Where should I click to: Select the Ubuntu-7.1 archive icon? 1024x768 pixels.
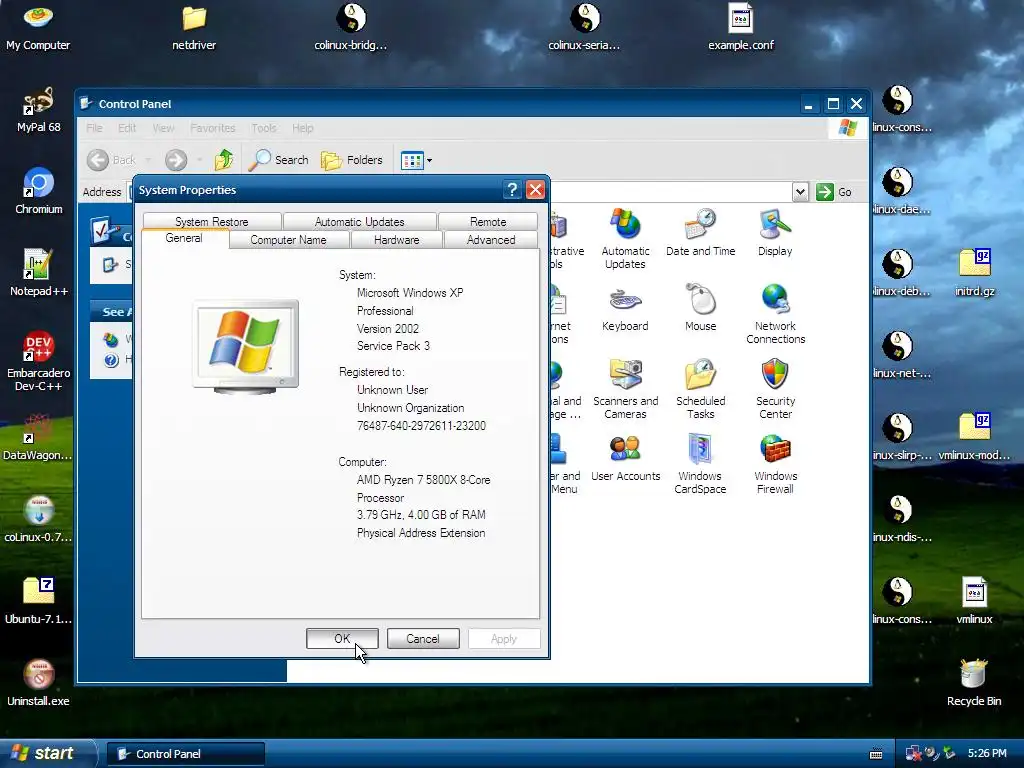pyautogui.click(x=38, y=601)
